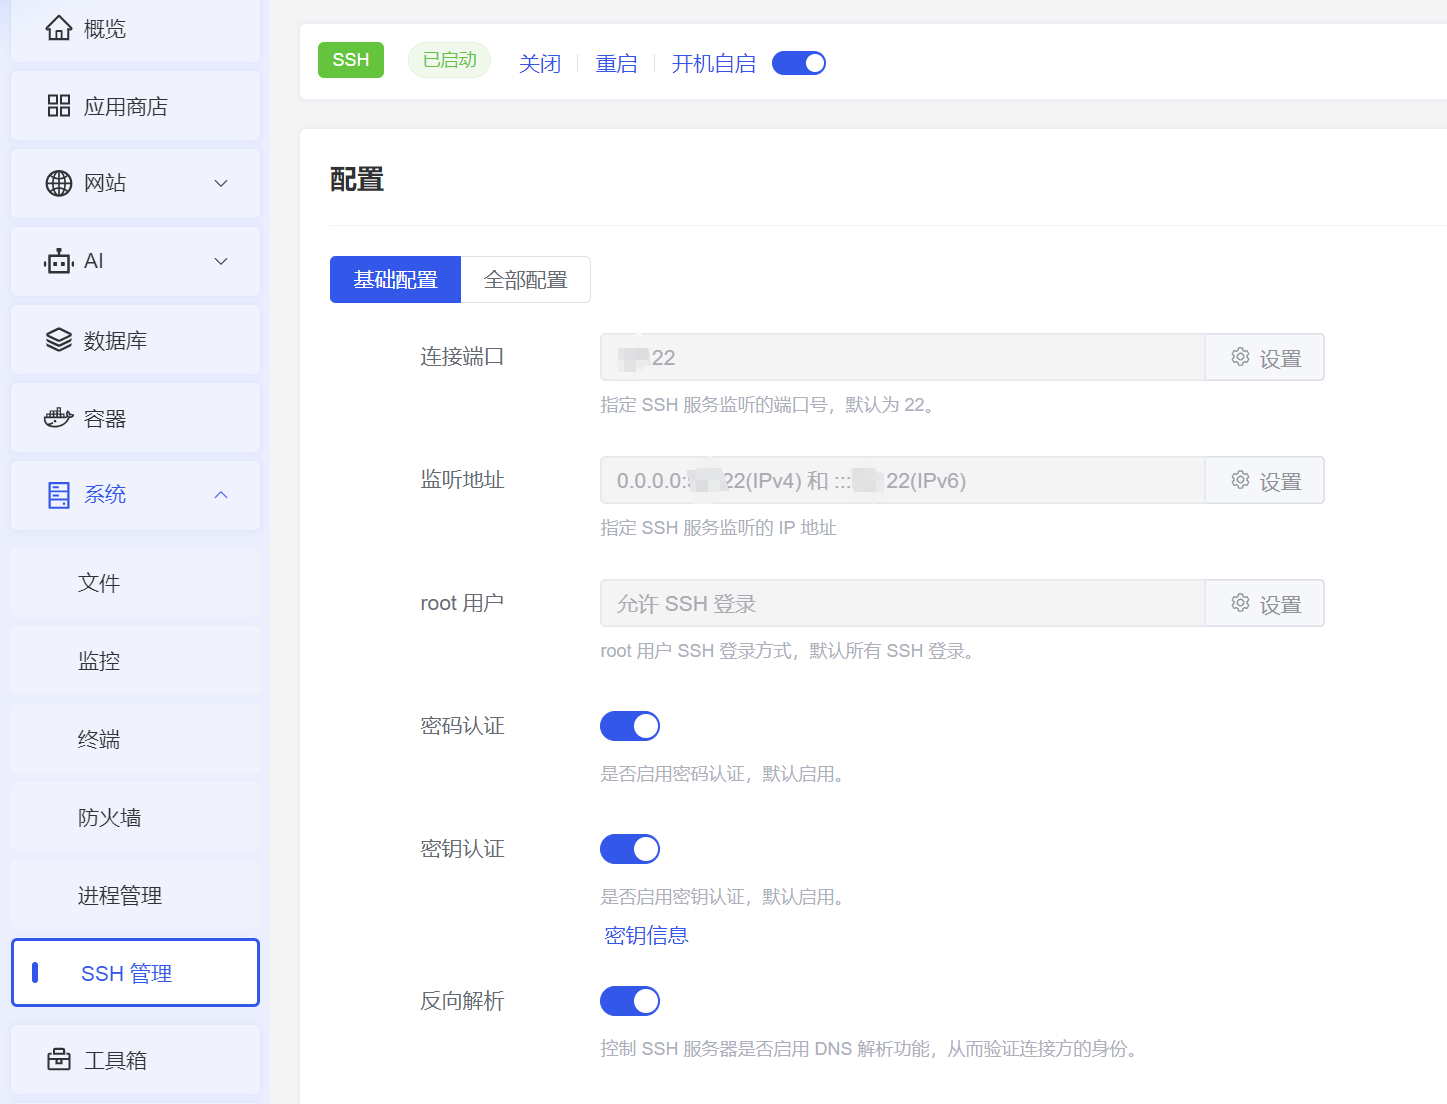Image resolution: width=1447 pixels, height=1104 pixels.
Task: Click the robot icon for AI
Action: tap(59, 261)
